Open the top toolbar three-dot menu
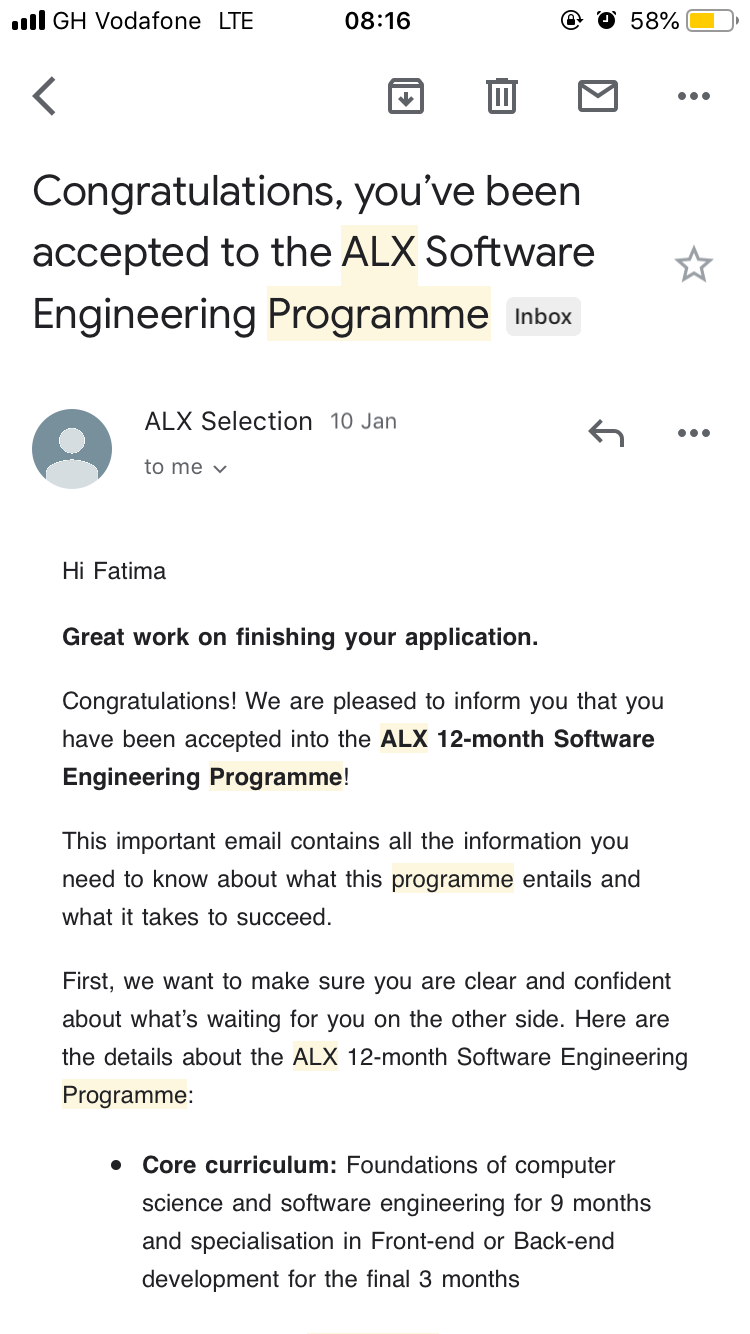 (694, 97)
